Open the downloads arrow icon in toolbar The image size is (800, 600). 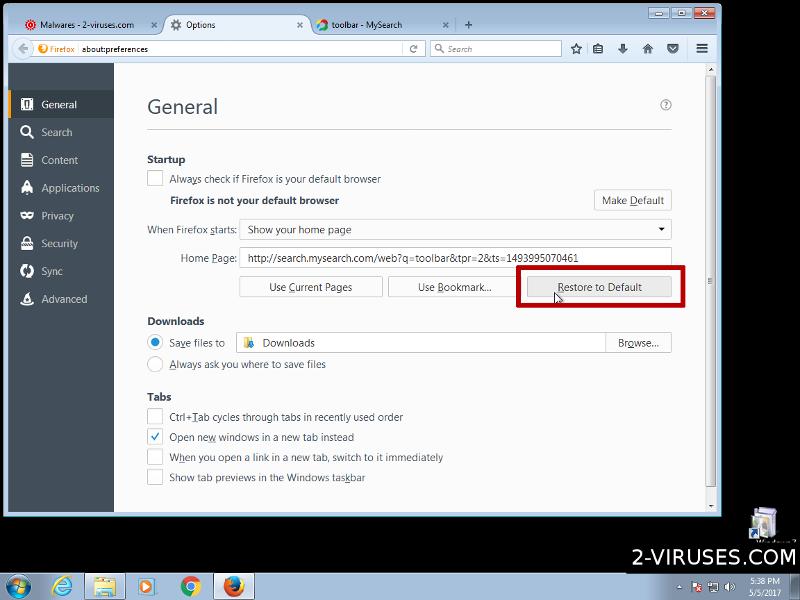click(x=623, y=48)
